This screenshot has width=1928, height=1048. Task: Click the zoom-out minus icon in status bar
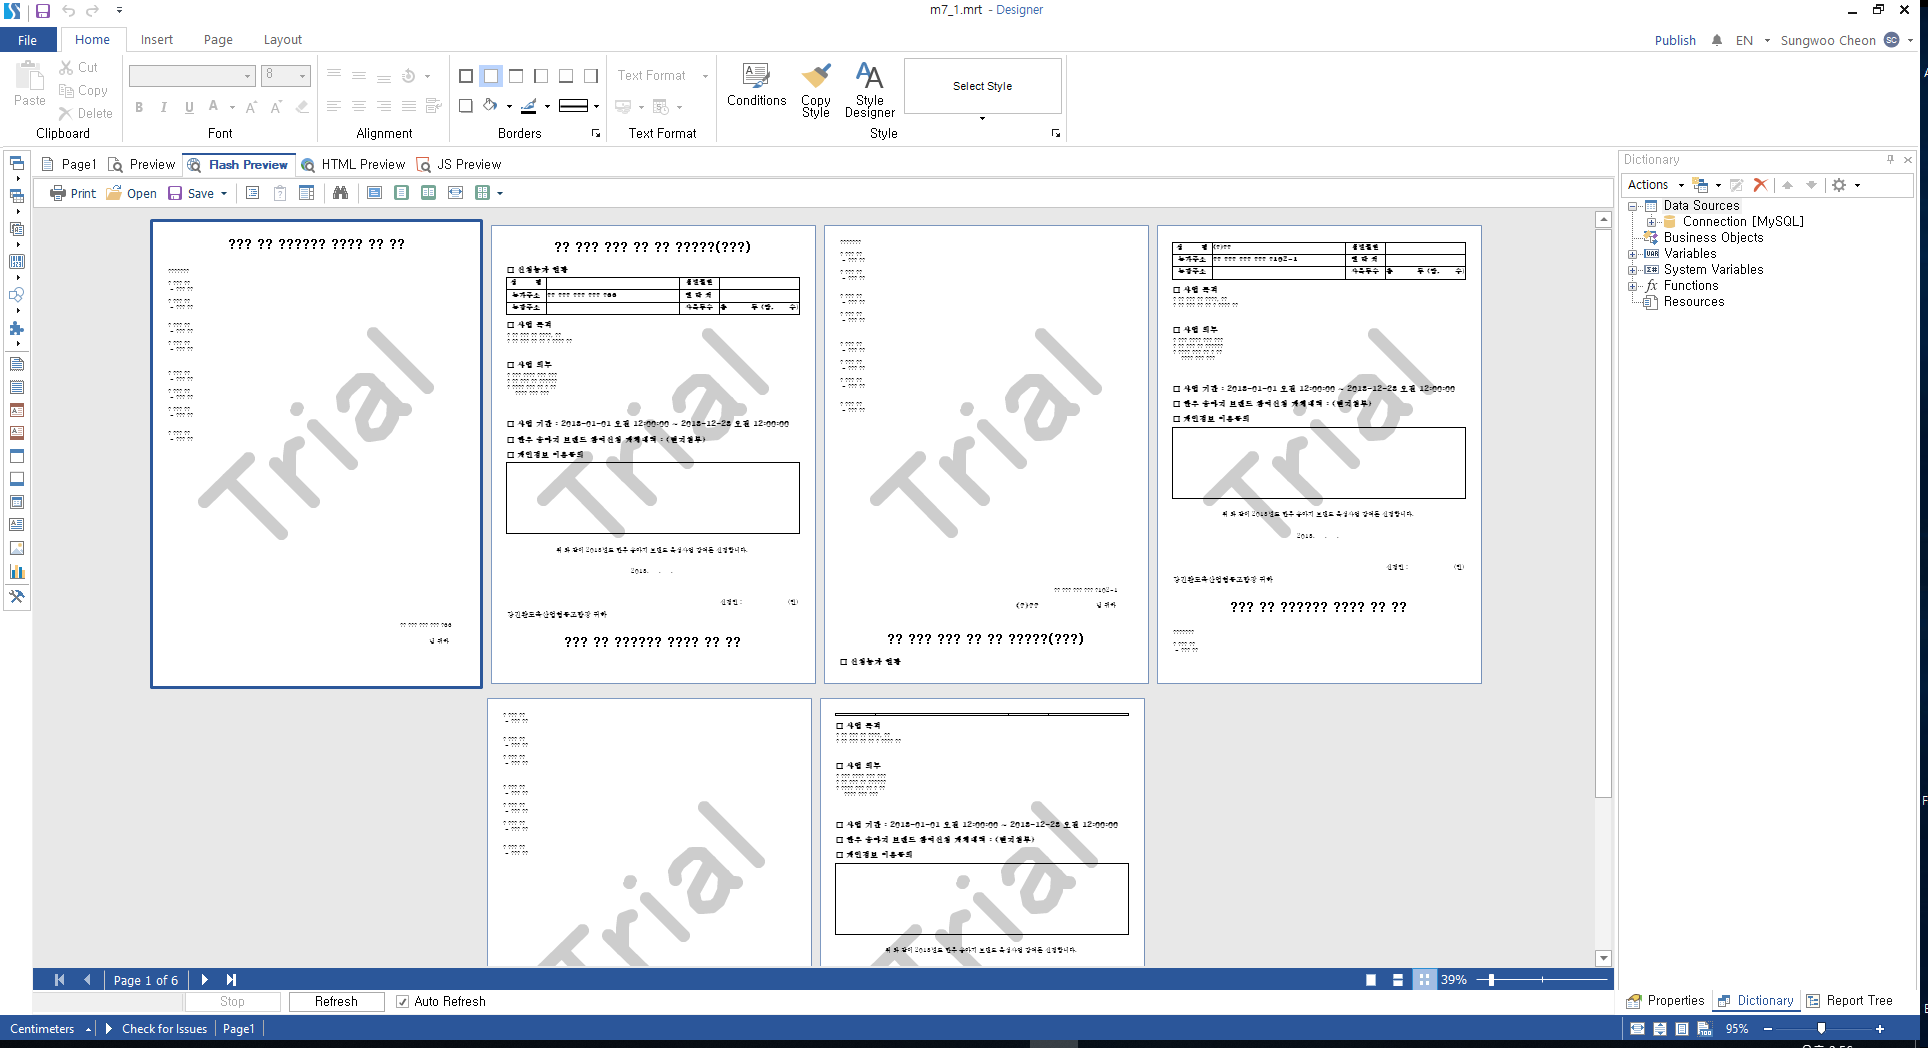pyautogui.click(x=1768, y=1029)
